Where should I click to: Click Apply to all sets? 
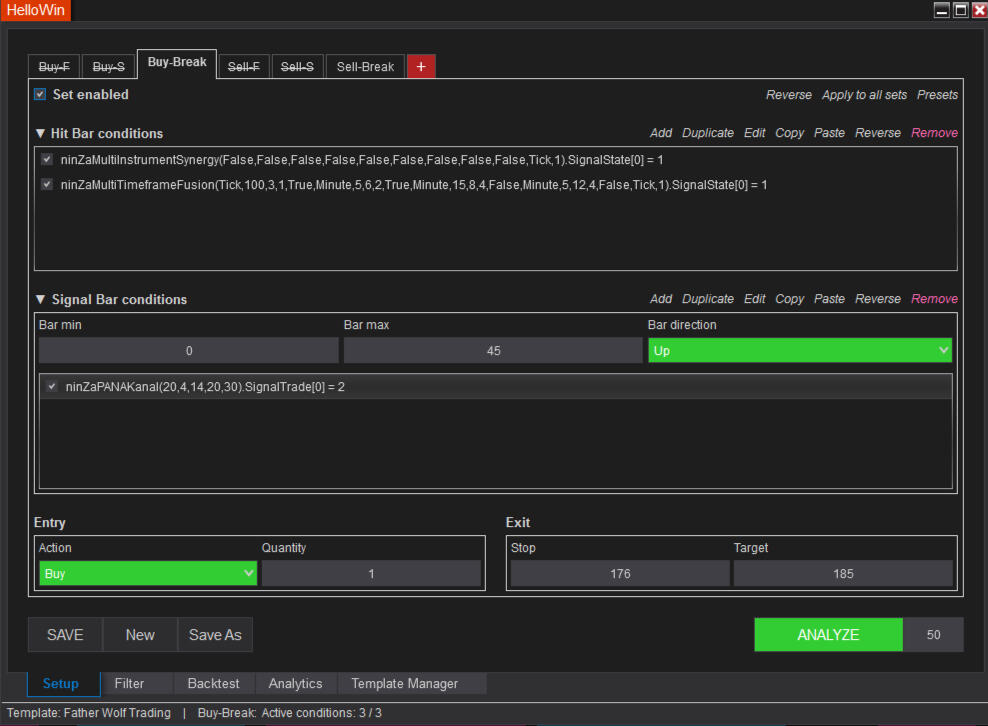click(864, 95)
